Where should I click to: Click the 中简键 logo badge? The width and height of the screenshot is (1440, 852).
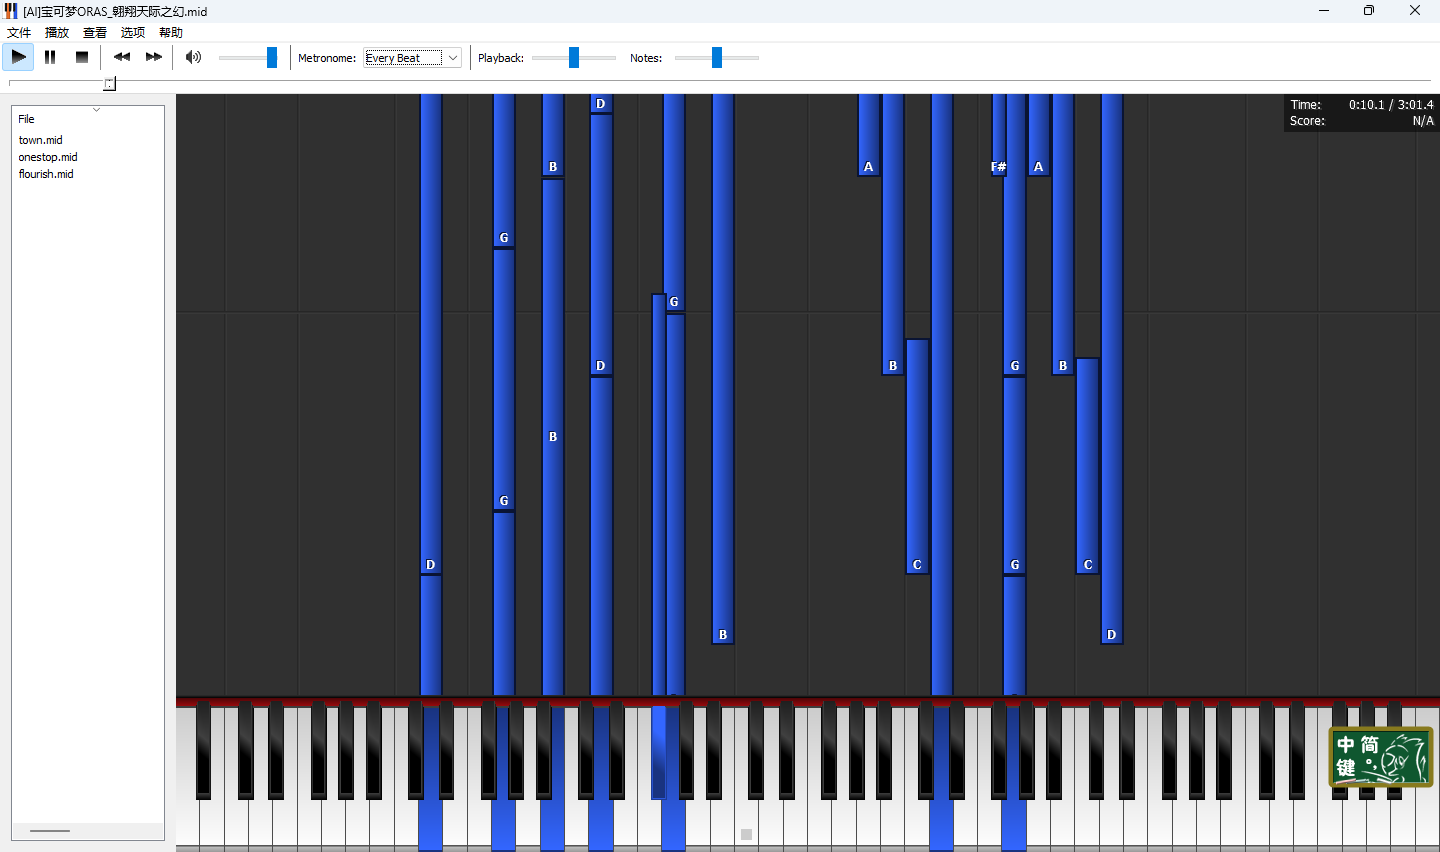(x=1381, y=757)
